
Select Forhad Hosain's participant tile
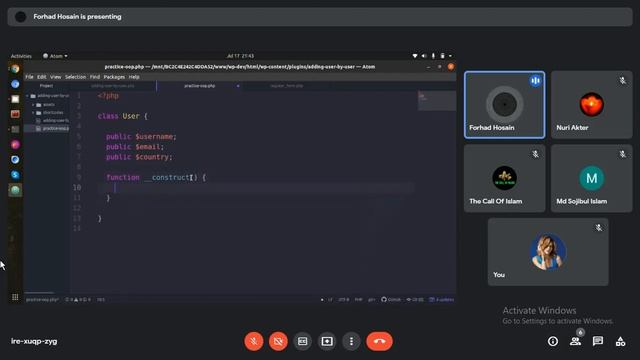point(504,105)
